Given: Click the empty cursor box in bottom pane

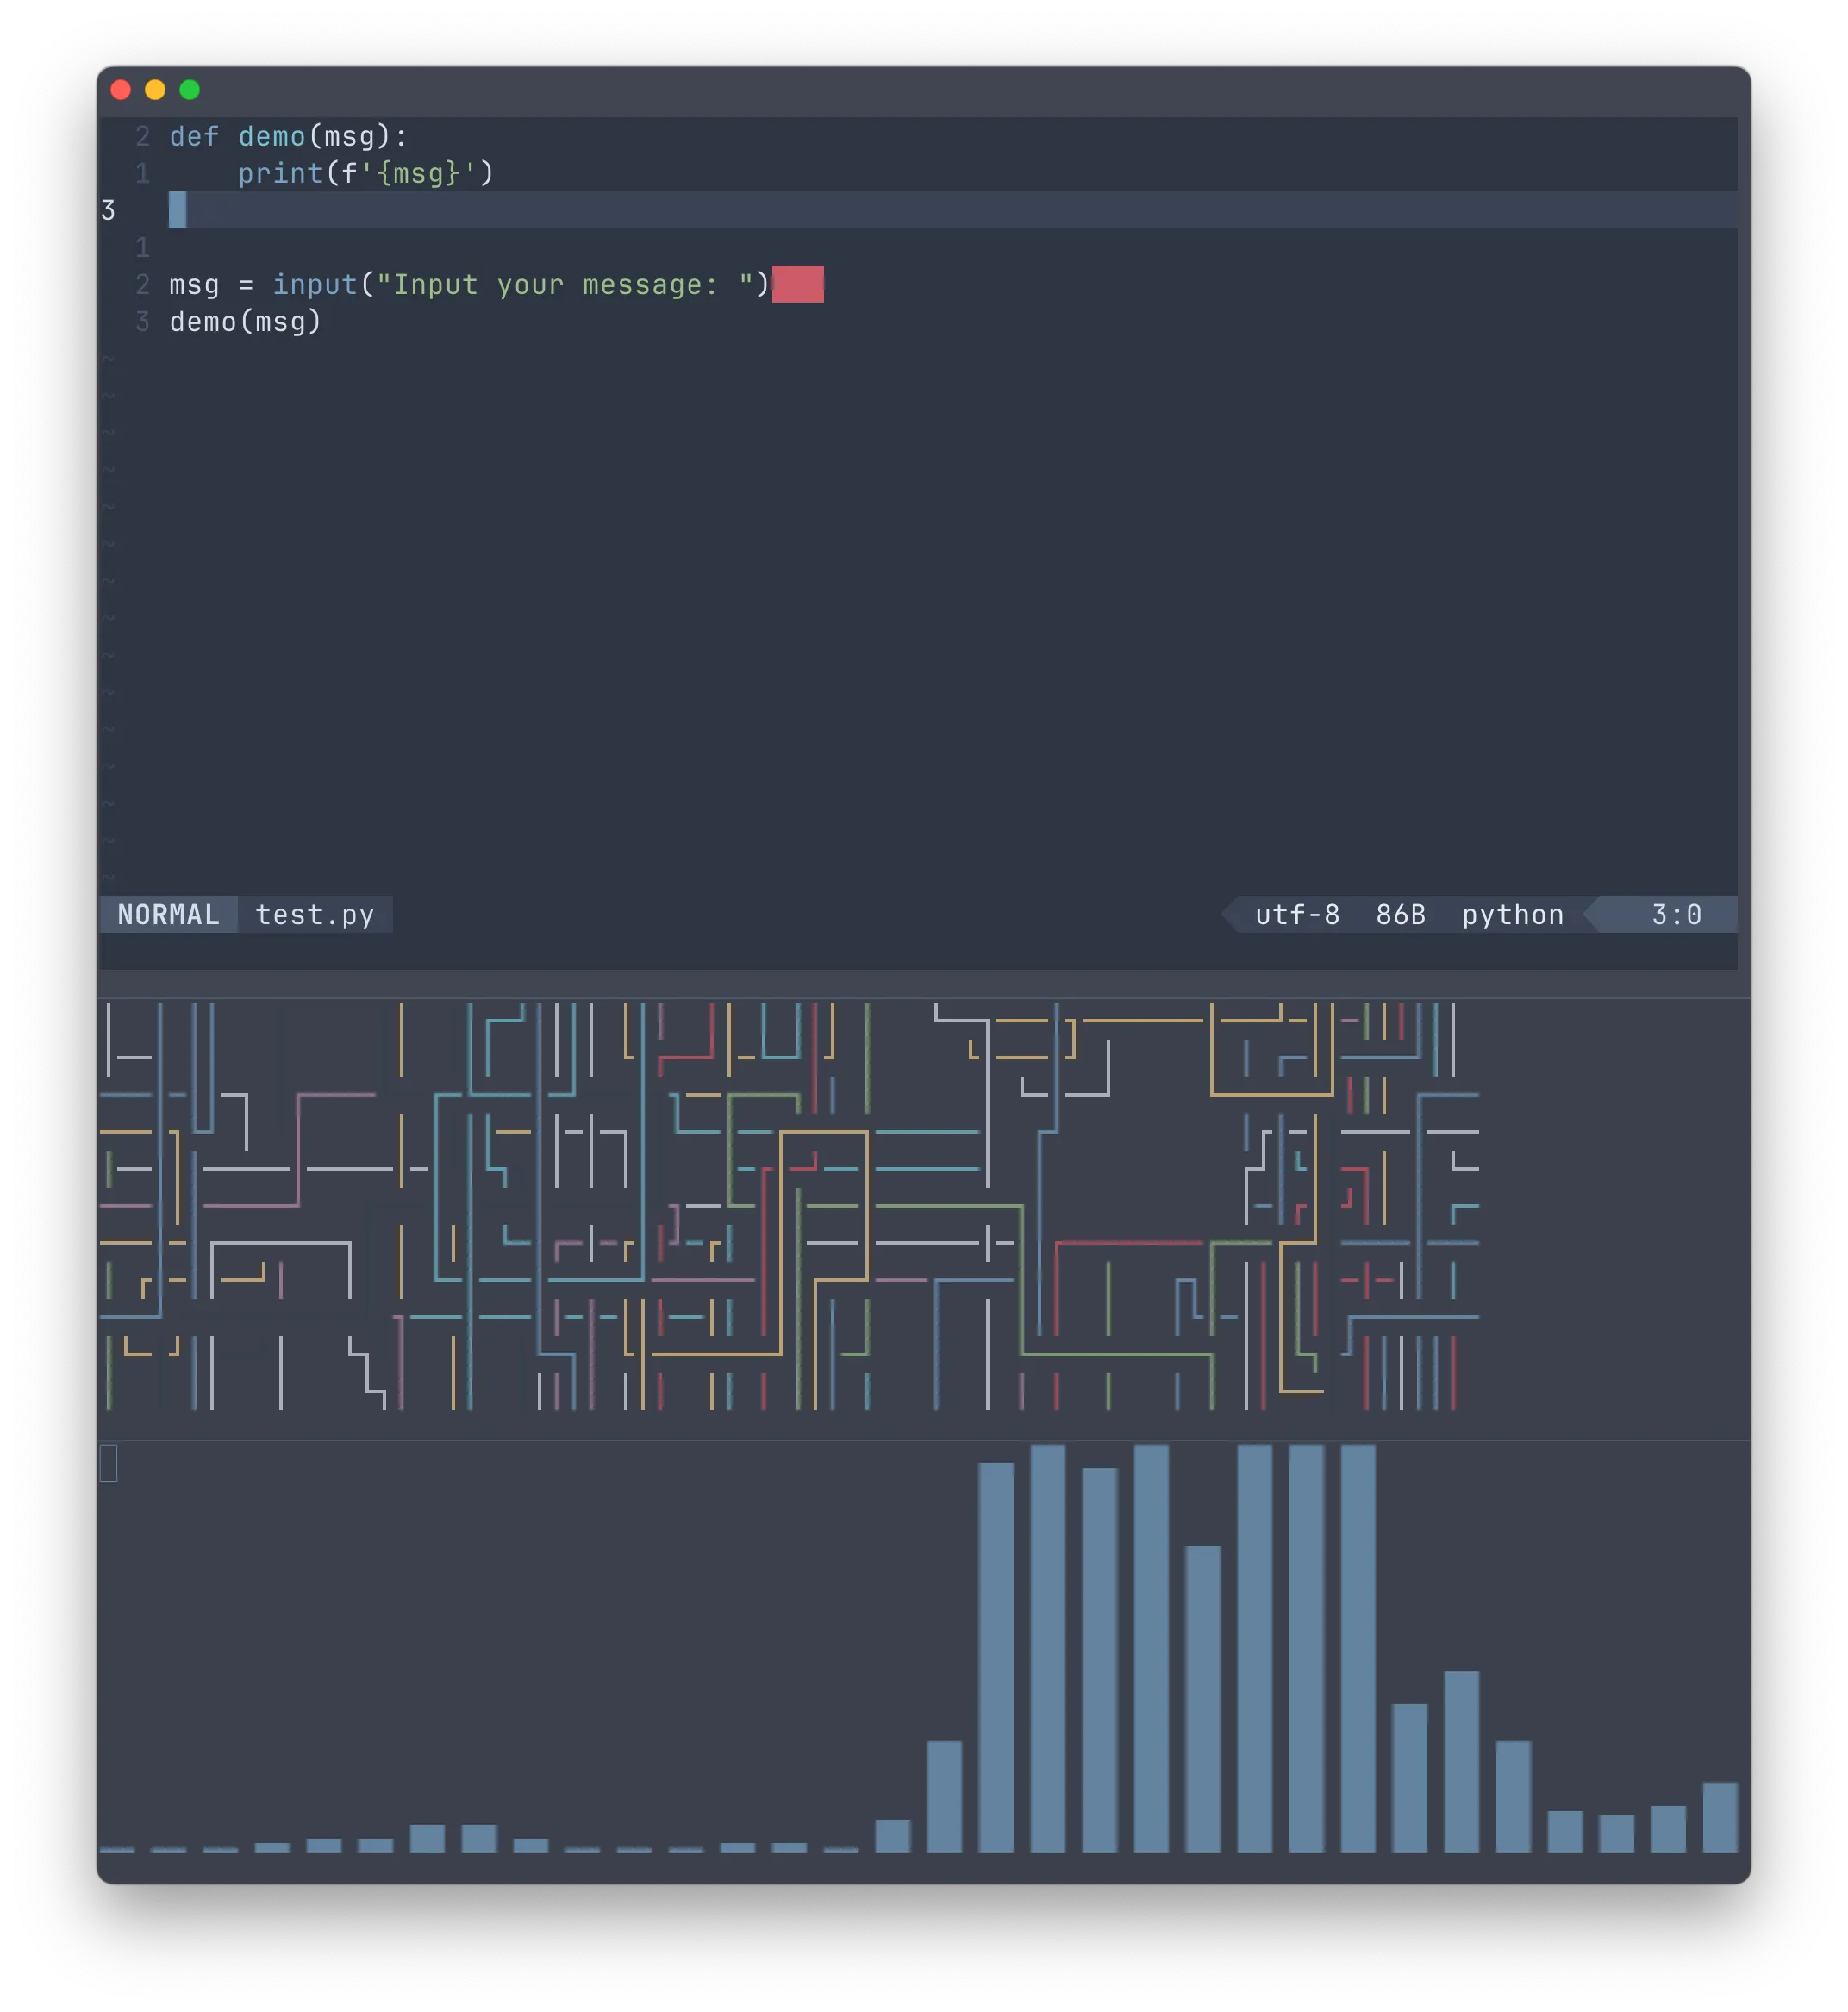Looking at the screenshot, I should point(109,1463).
